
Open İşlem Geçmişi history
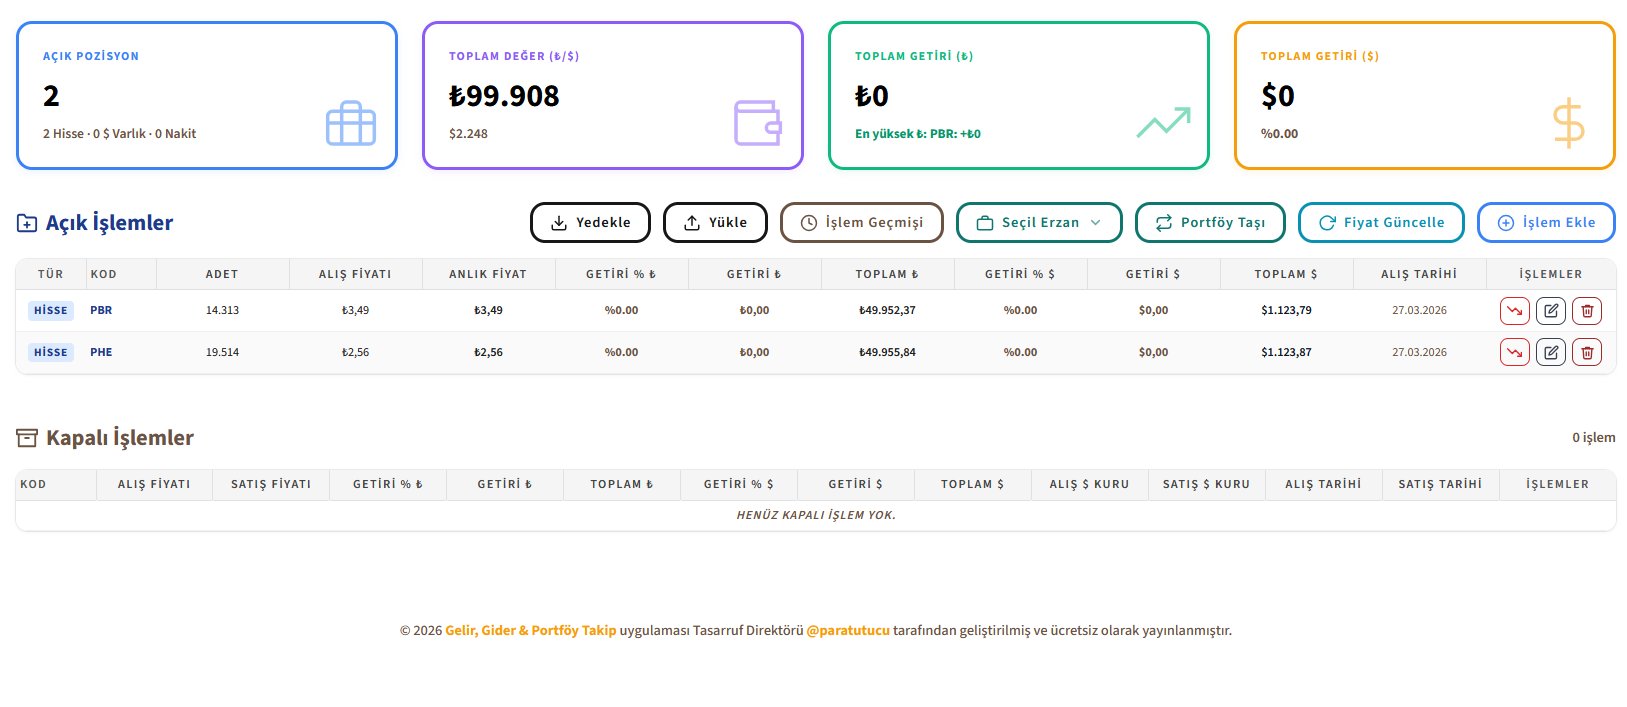coord(861,223)
